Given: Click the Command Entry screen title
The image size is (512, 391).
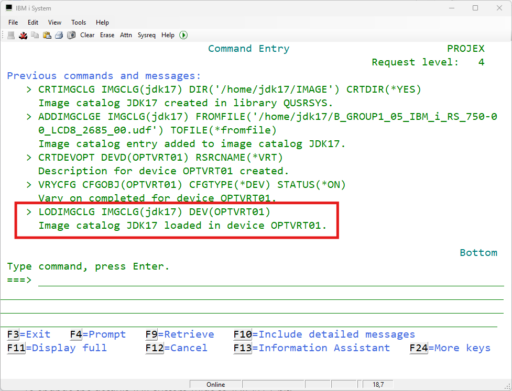Looking at the screenshot, I should tap(249, 49).
